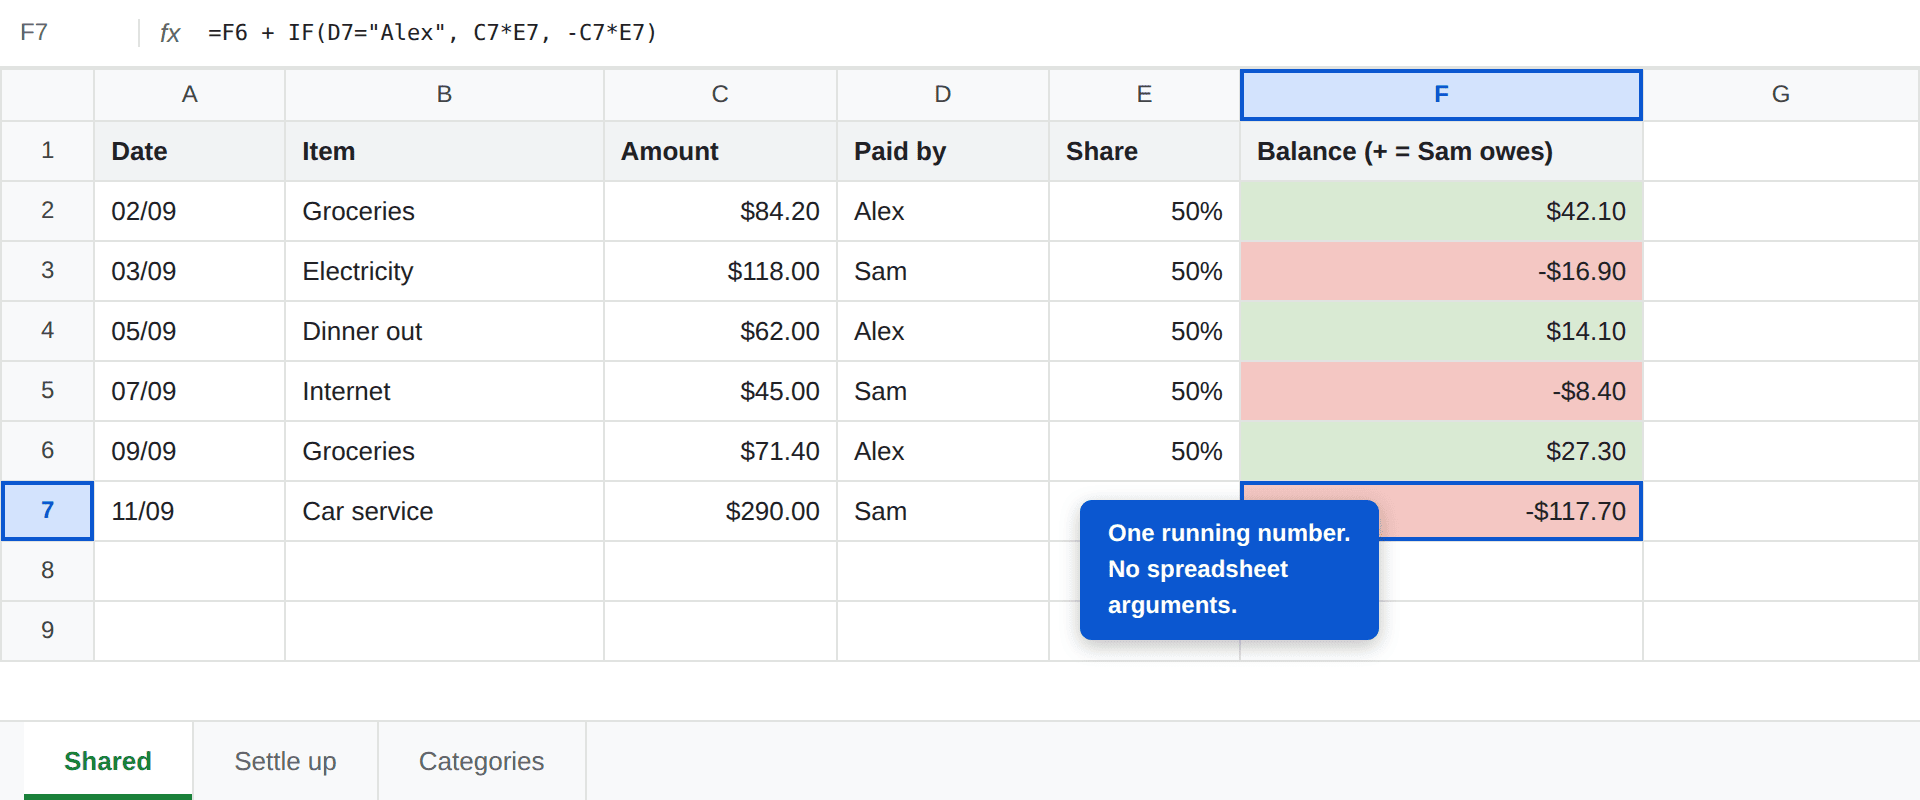1920x800 pixels.
Task: Select column D header
Action: 943,94
